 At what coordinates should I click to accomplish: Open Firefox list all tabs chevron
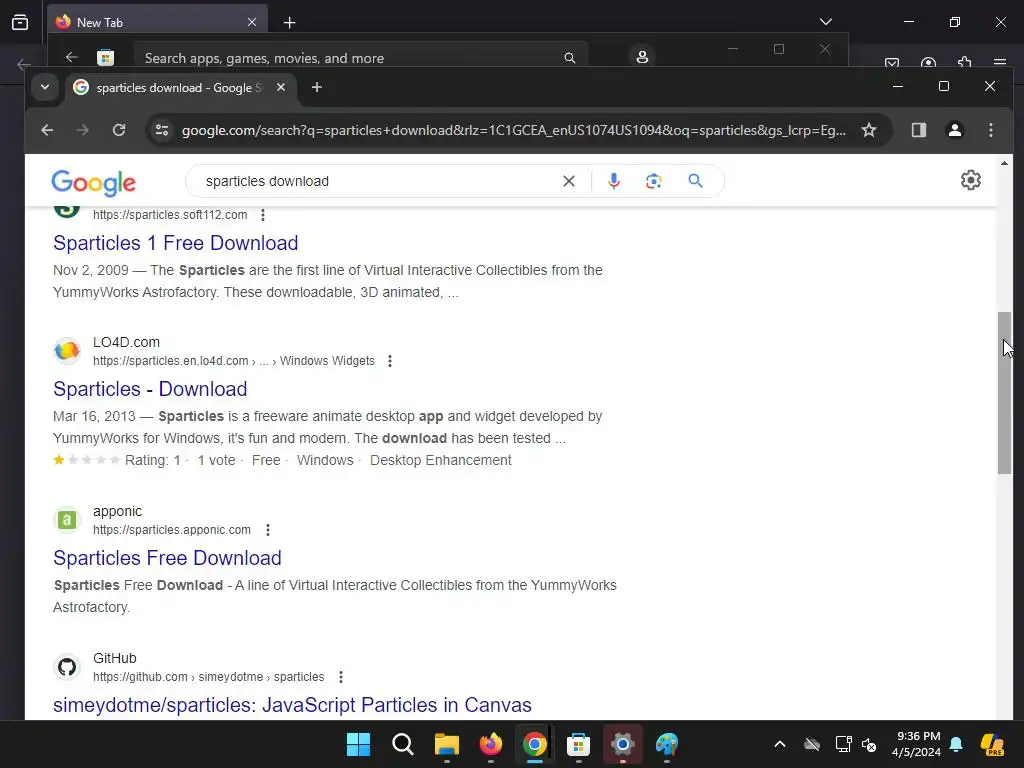(x=825, y=22)
